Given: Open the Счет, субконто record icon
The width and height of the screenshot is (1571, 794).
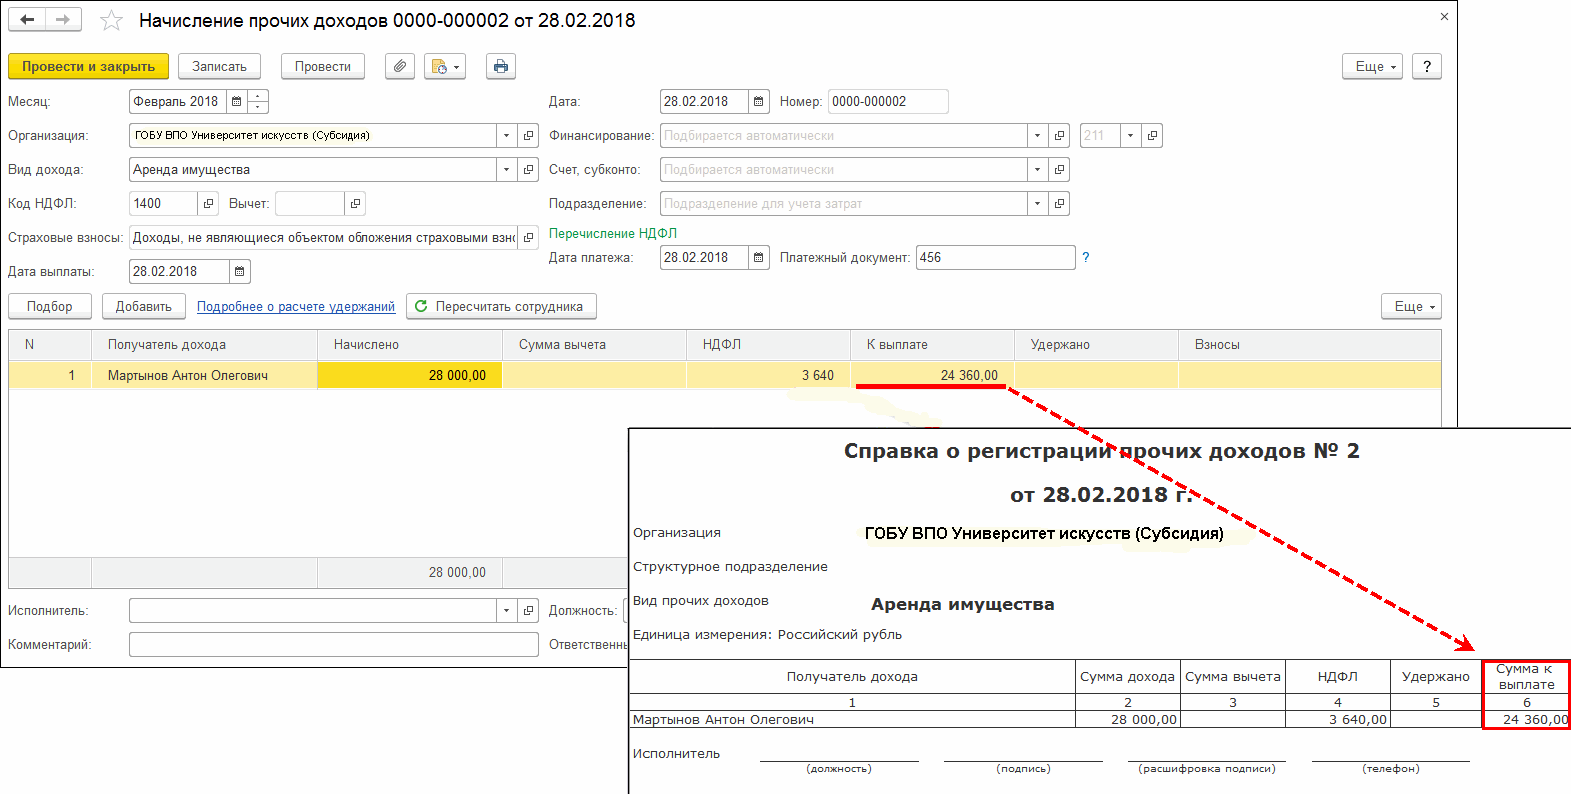Looking at the screenshot, I should click(x=1060, y=169).
